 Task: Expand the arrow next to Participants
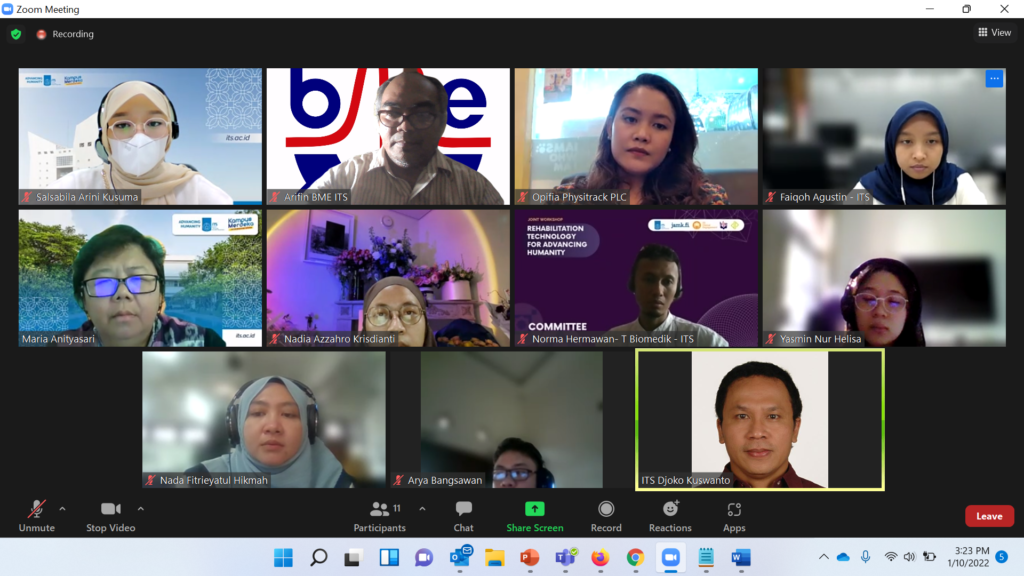(422, 508)
